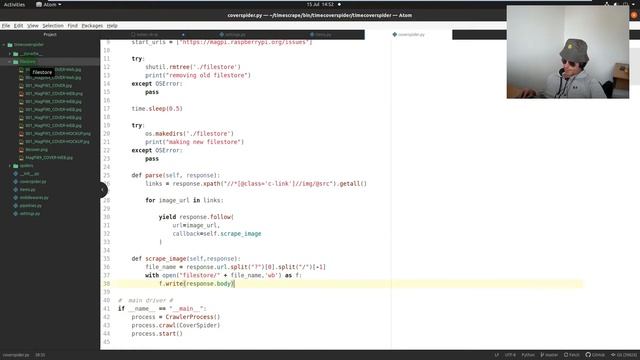Click line number 25 in the gutter

pos(107,175)
